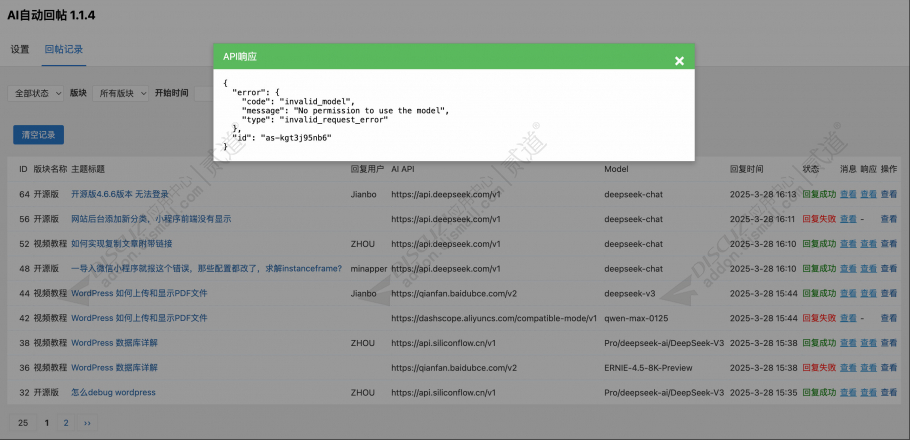Viewport: 910px width, 440px height.
Task: Click model name deepseek-v3
Action: click(x=630, y=293)
